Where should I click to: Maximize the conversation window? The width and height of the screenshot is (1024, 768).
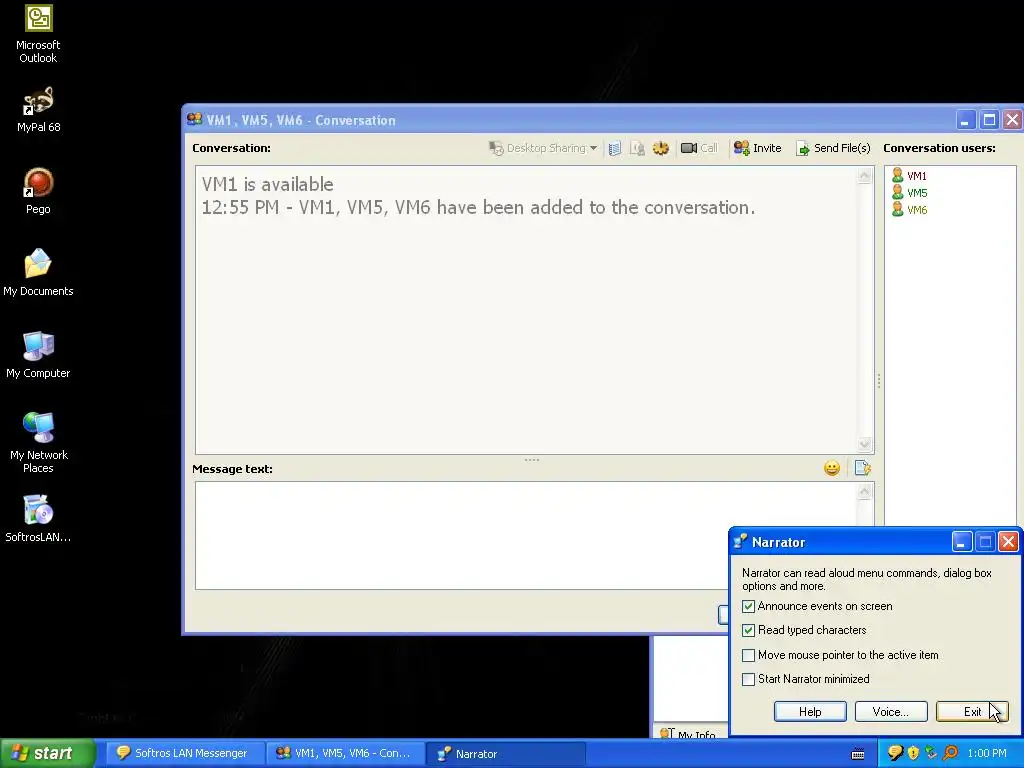click(989, 120)
